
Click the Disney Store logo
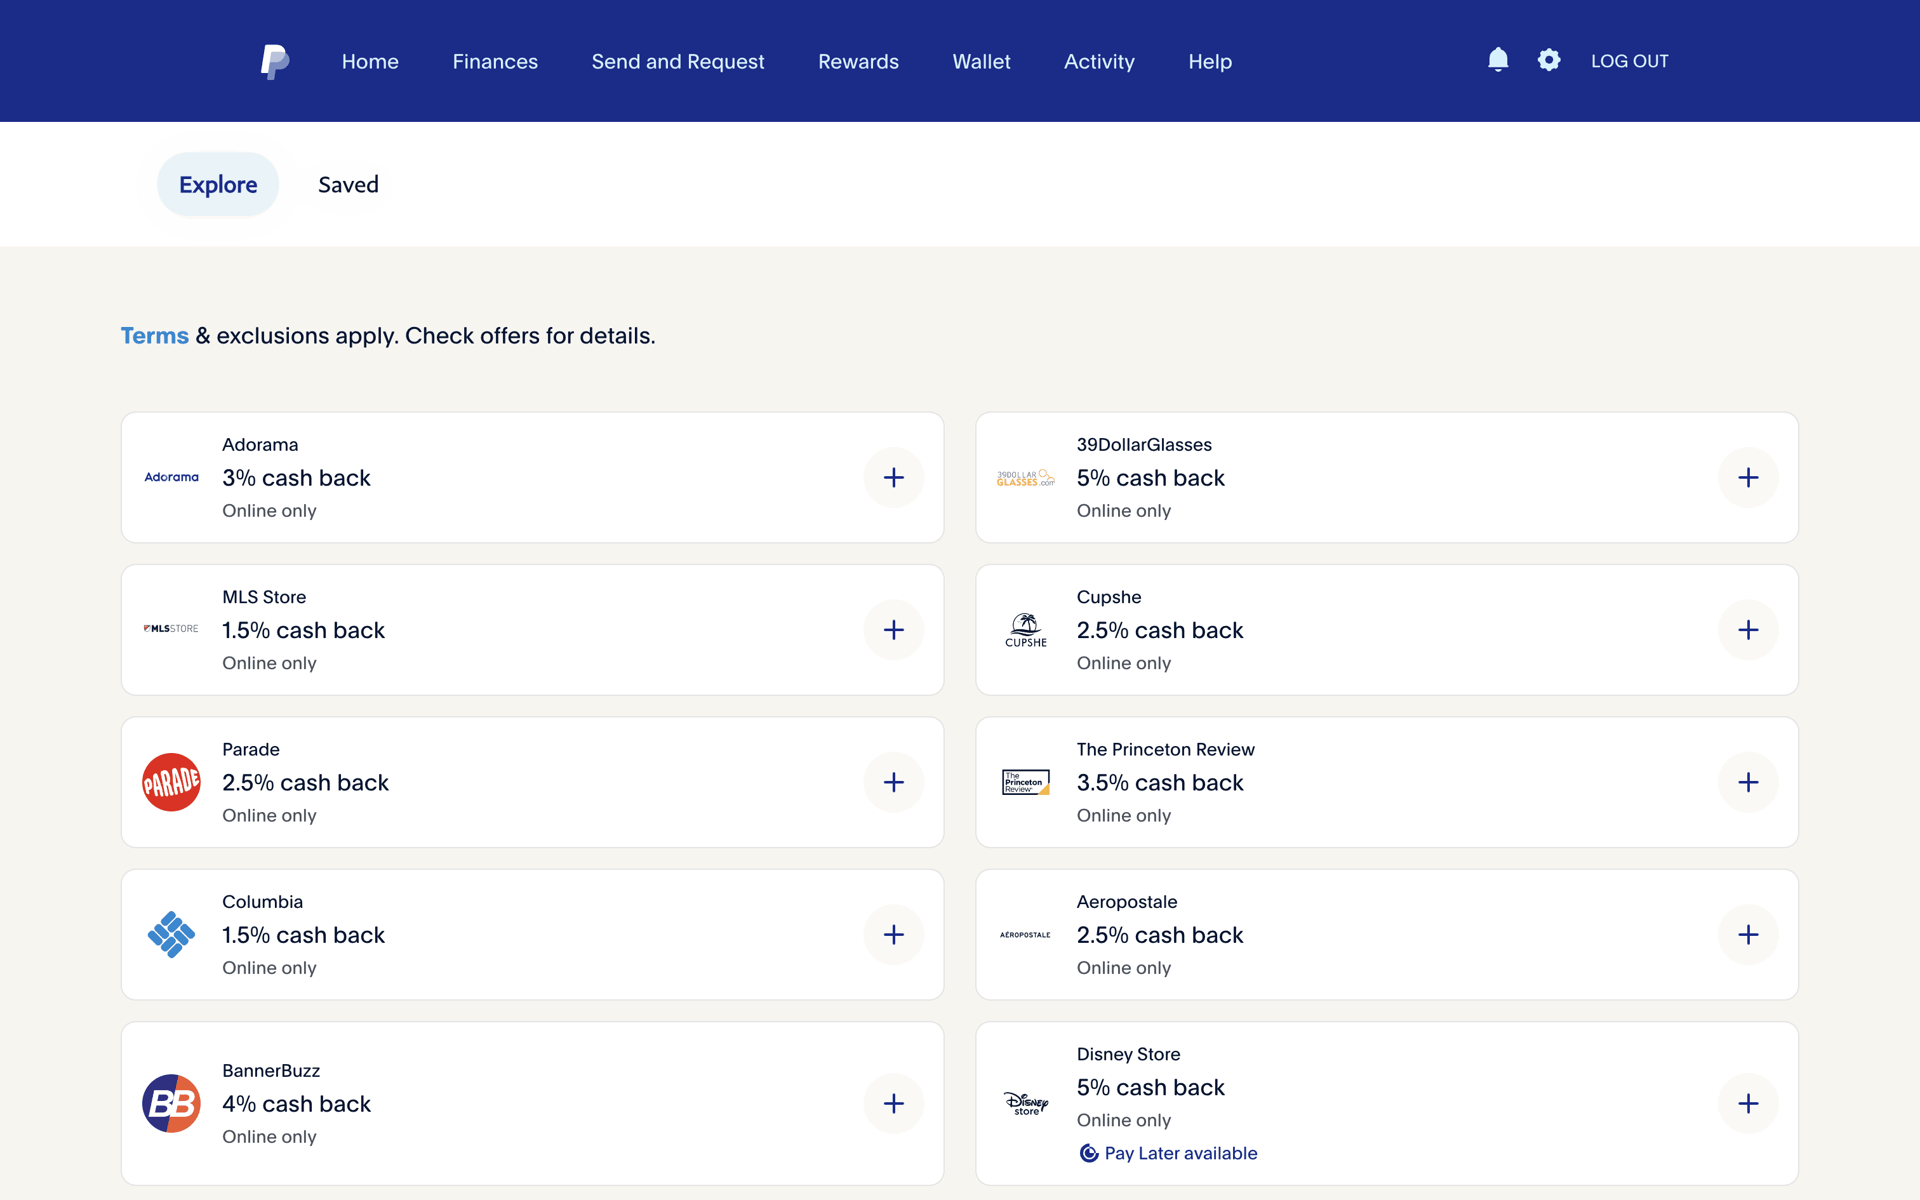click(x=1026, y=1104)
